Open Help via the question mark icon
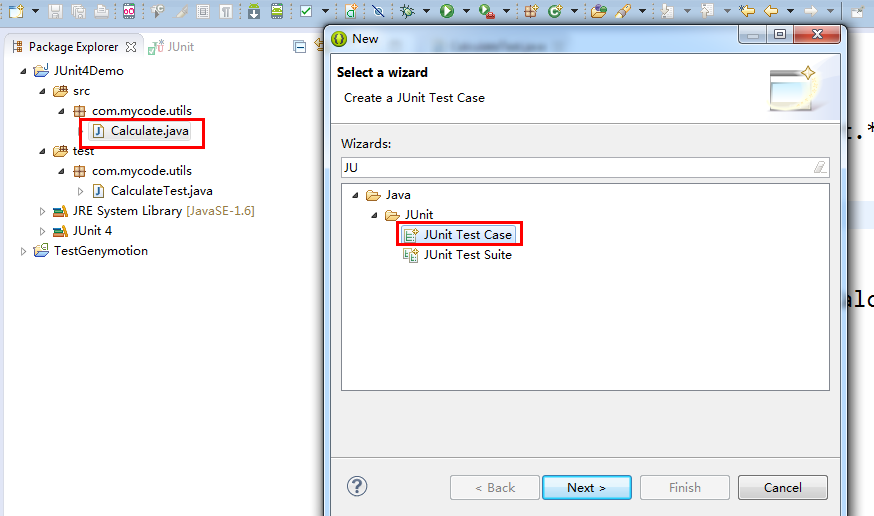This screenshot has height=516, width=874. pyautogui.click(x=357, y=486)
